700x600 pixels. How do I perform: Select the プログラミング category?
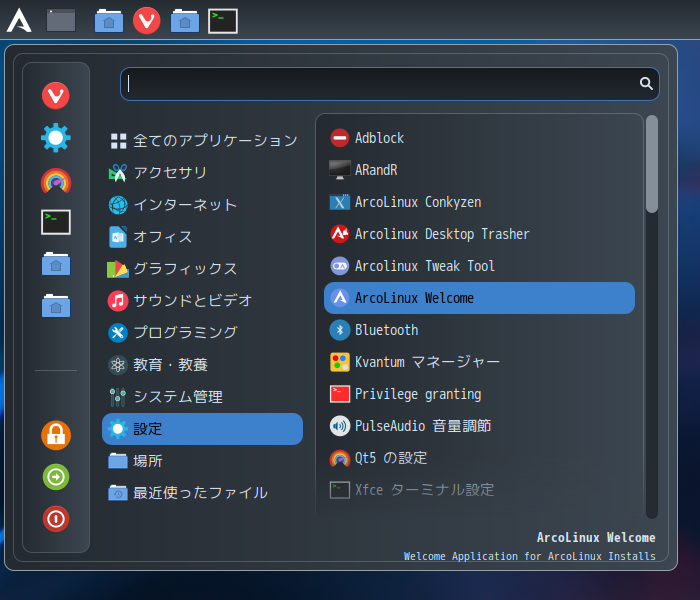pos(202,333)
